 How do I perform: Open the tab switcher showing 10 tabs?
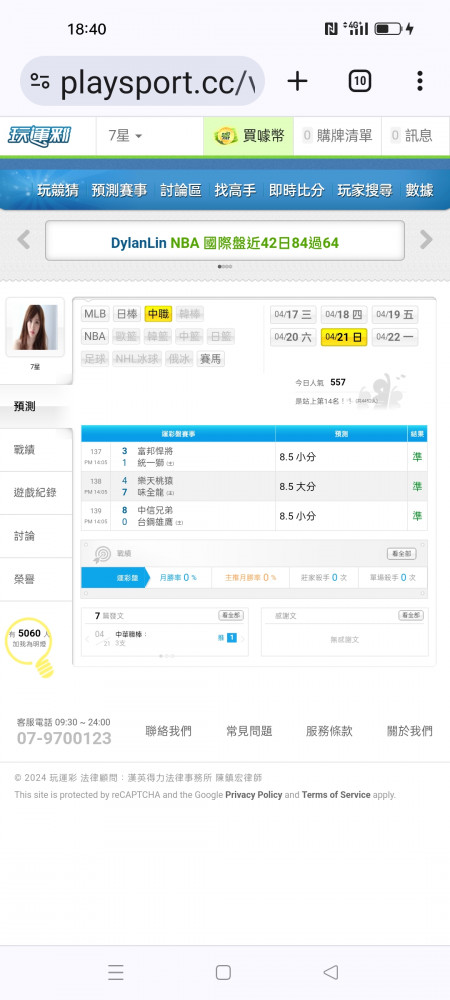[x=359, y=81]
